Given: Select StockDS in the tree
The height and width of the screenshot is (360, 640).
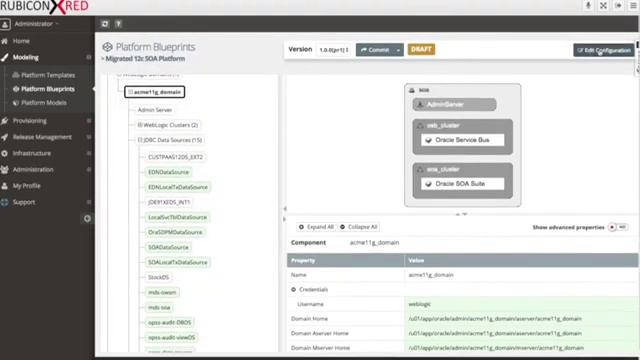Looking at the screenshot, I should pos(158,277).
